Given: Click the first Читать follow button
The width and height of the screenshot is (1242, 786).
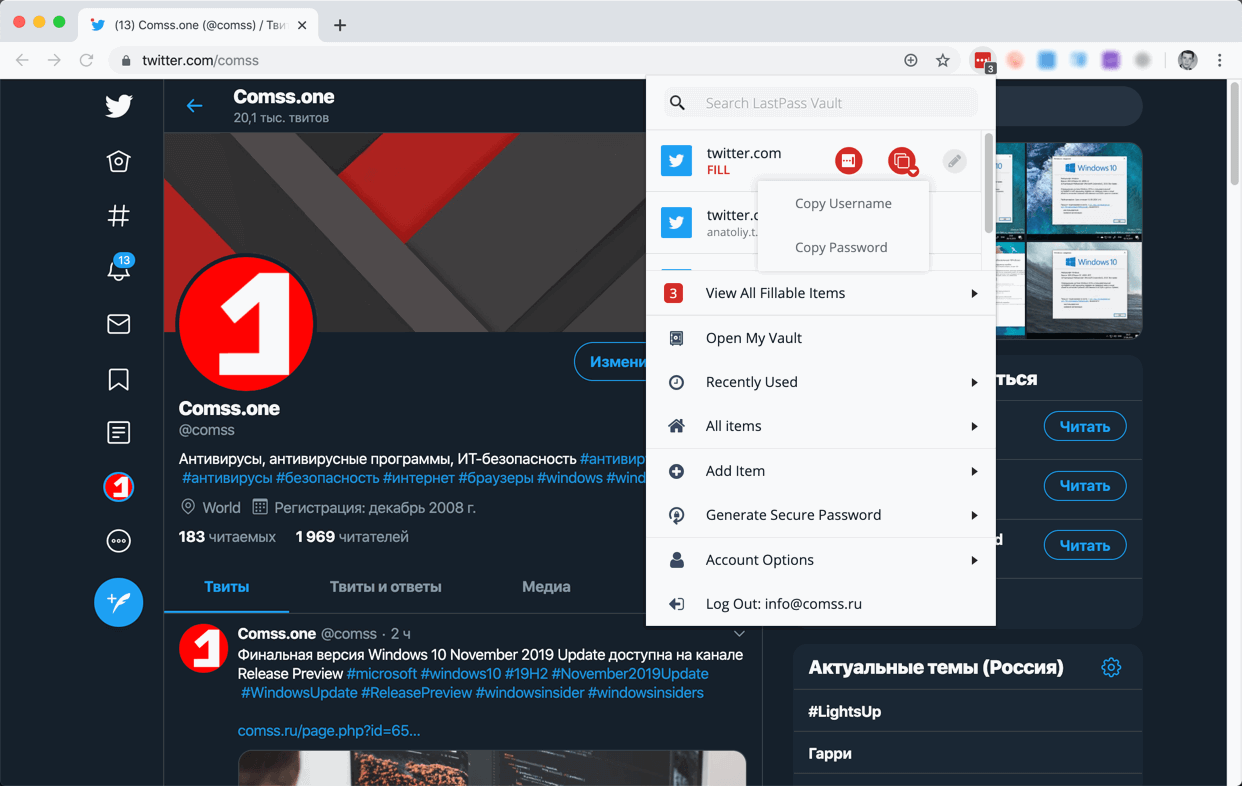Looking at the screenshot, I should pyautogui.click(x=1085, y=426).
